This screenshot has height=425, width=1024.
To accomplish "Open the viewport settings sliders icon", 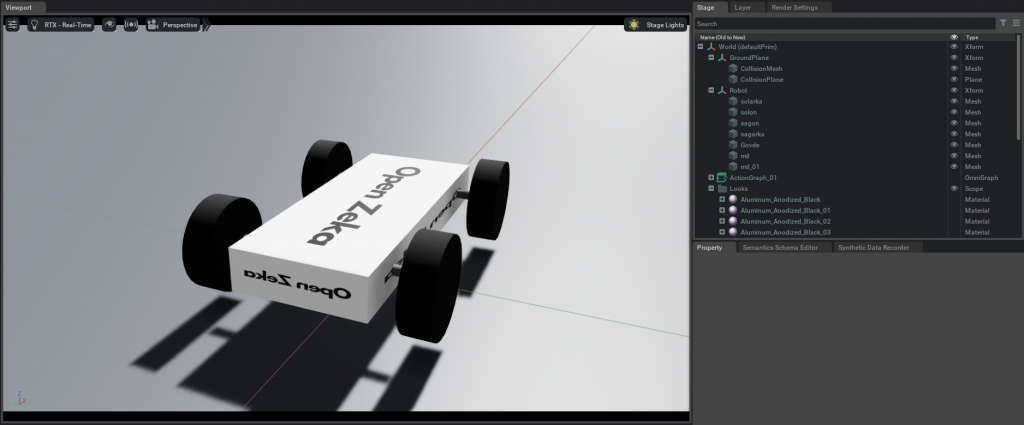I will tap(12, 25).
